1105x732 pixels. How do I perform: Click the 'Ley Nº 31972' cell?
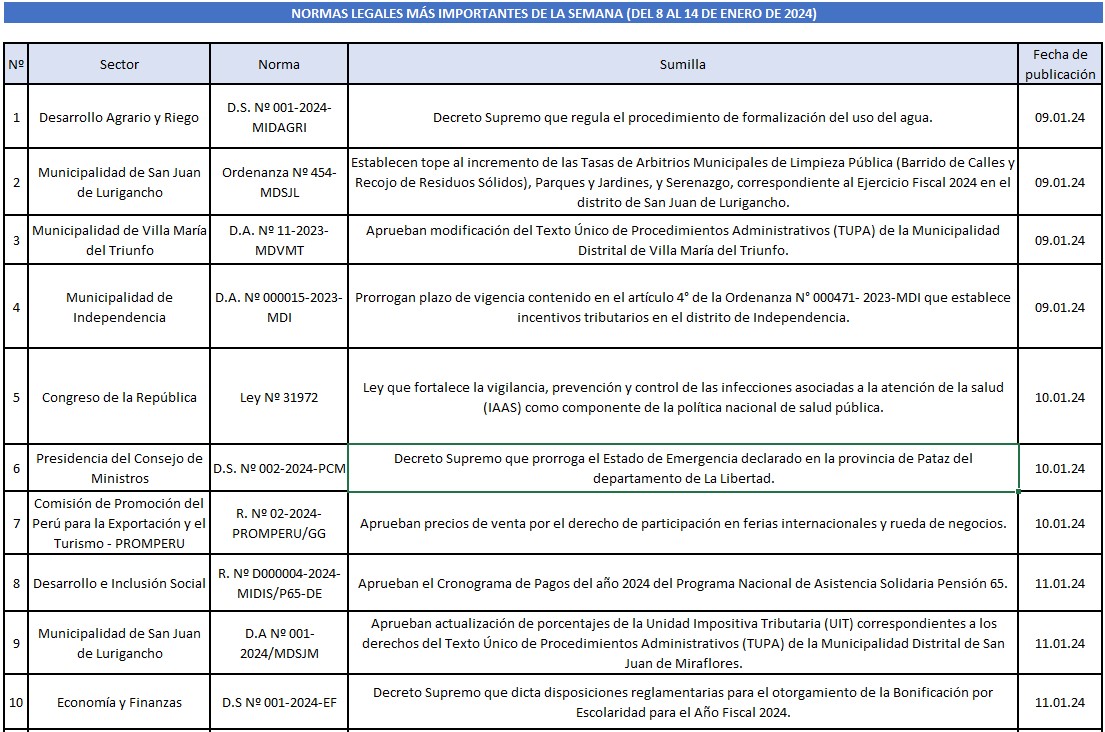278,397
